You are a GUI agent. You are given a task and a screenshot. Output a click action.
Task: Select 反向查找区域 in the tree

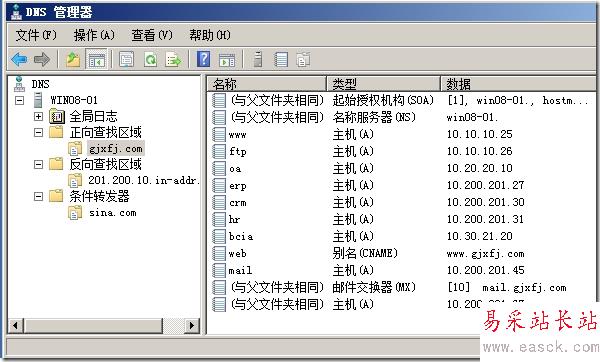106,165
